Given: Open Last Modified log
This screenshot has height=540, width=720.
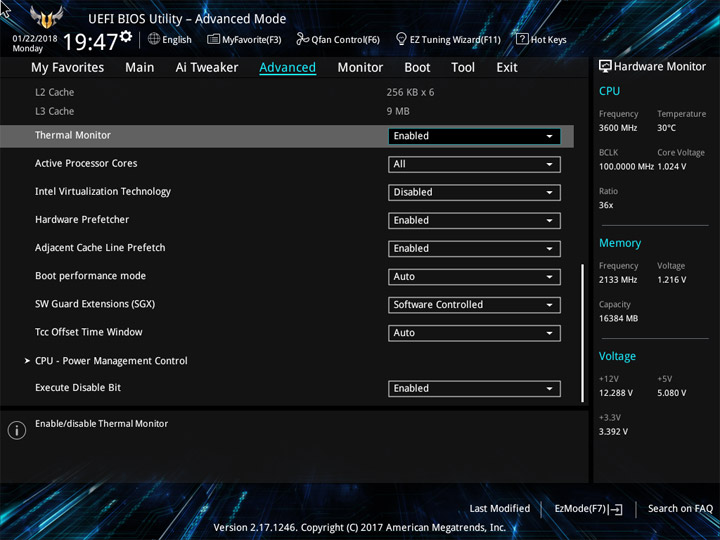Looking at the screenshot, I should coord(500,508).
